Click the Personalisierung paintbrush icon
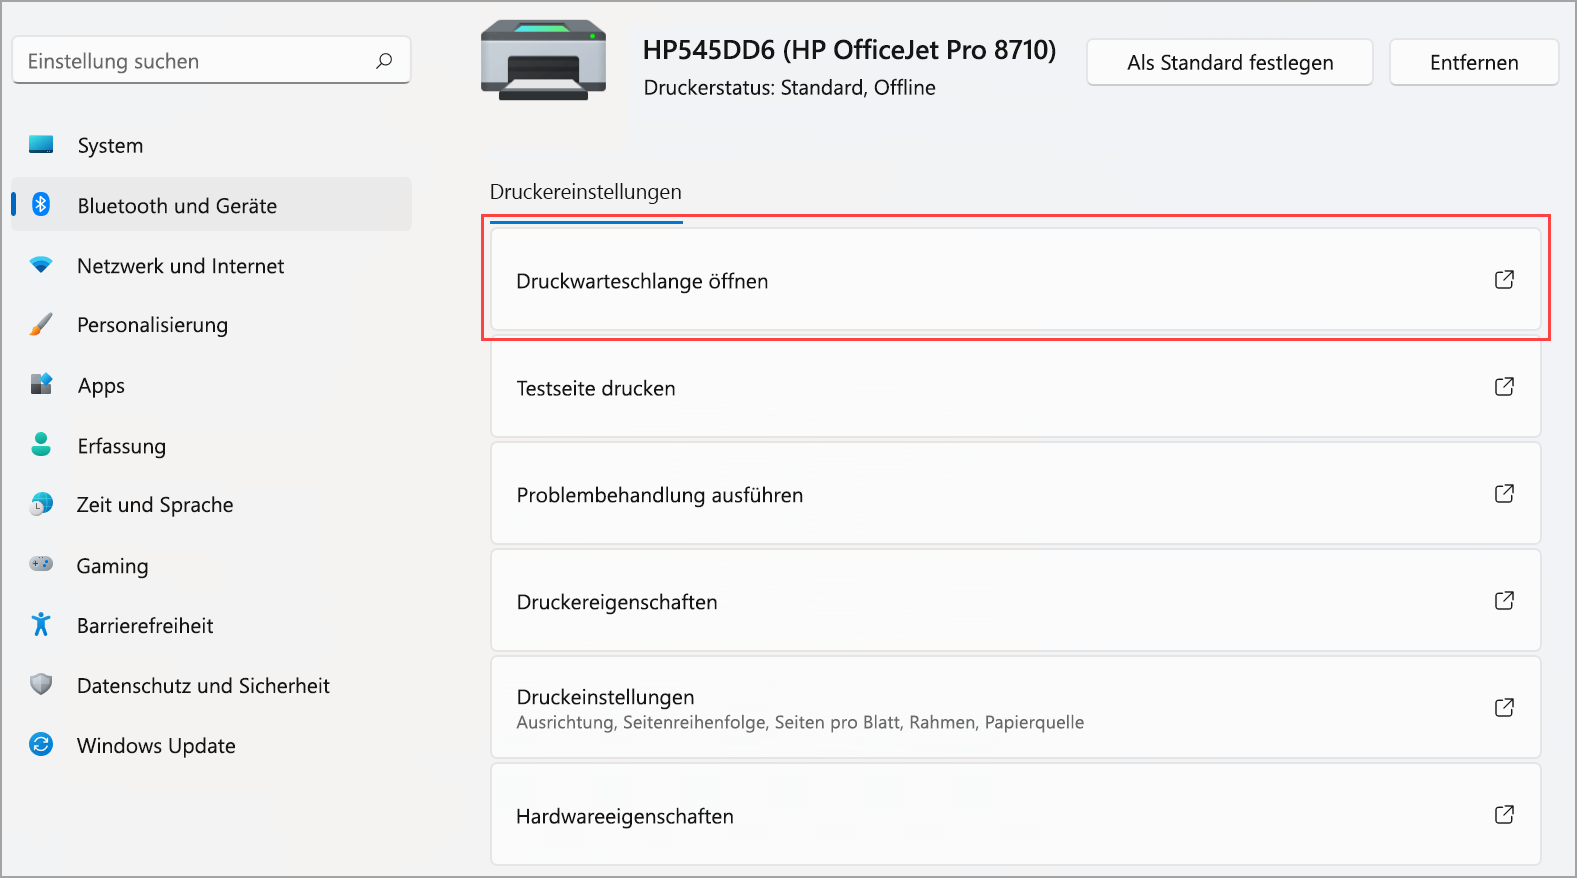The image size is (1577, 878). [41, 324]
